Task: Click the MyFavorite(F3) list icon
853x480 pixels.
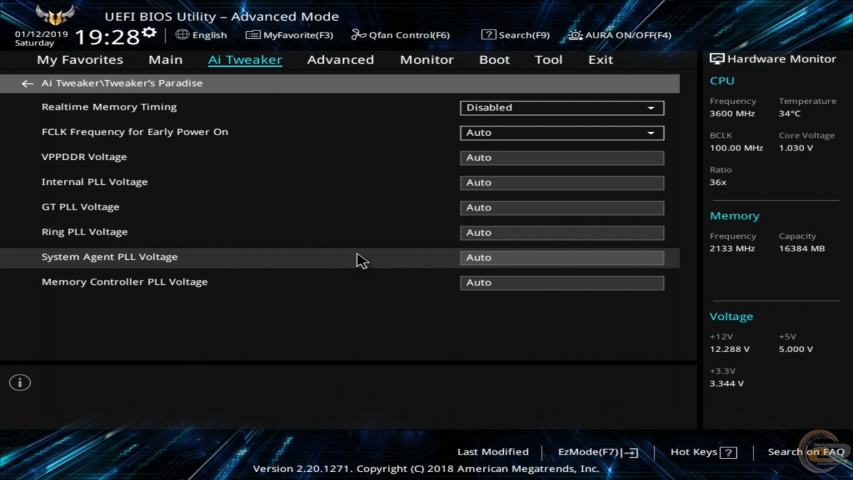Action: pos(252,35)
